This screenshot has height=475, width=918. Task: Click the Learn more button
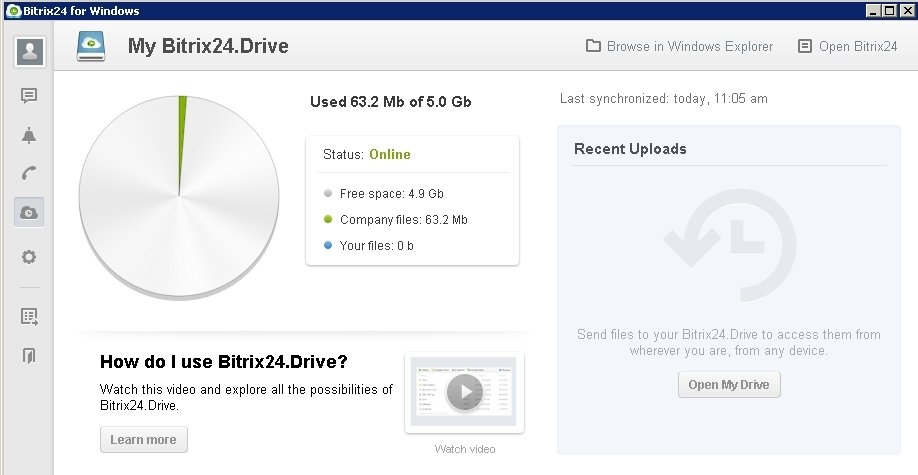pyautogui.click(x=143, y=439)
